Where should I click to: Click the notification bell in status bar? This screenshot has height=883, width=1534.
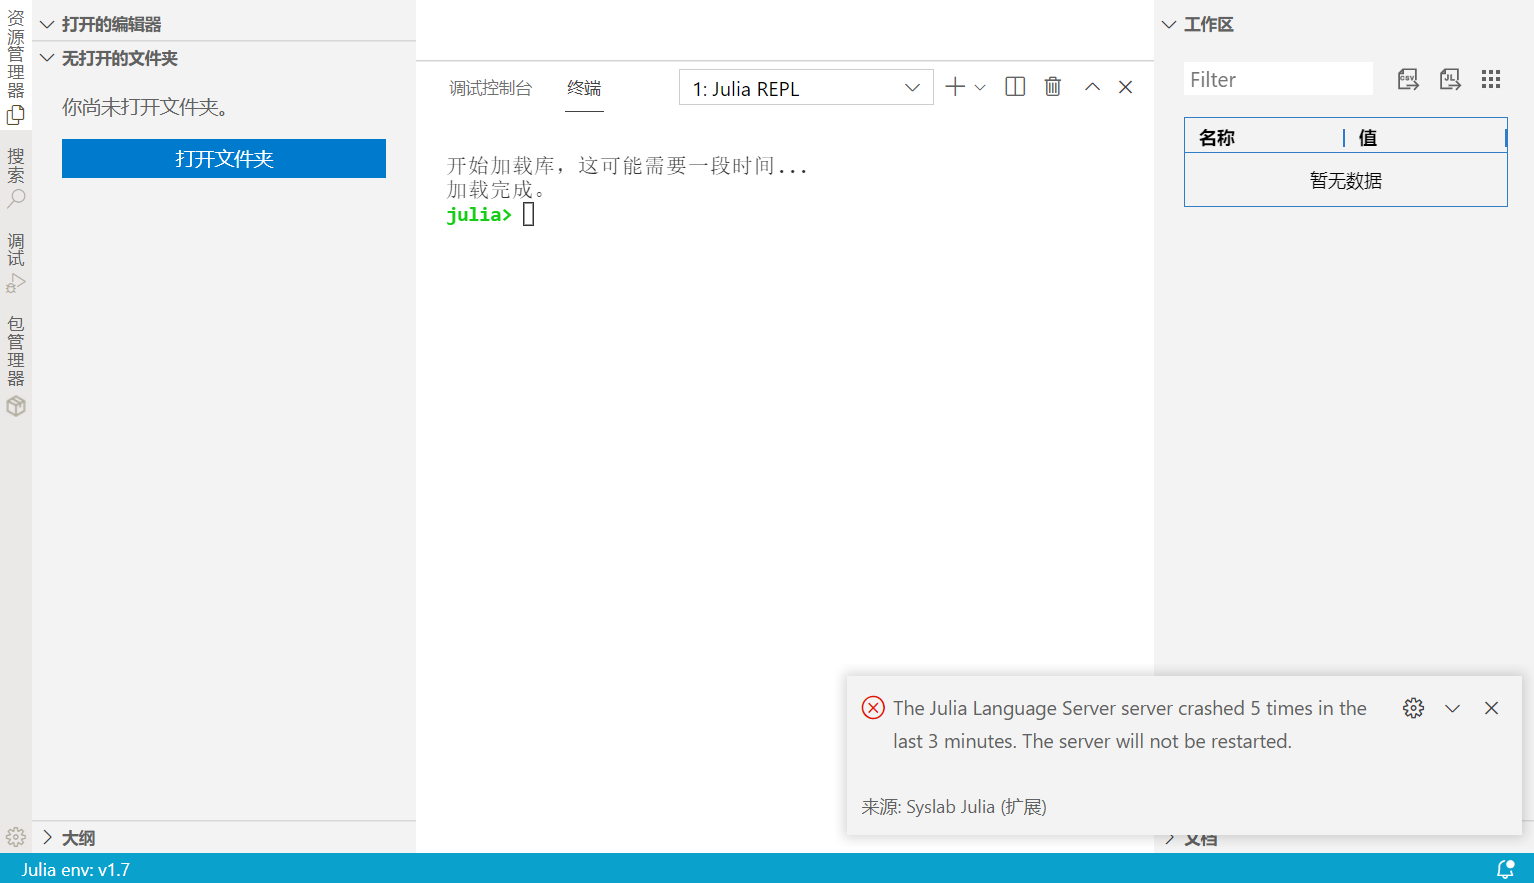(x=1505, y=869)
